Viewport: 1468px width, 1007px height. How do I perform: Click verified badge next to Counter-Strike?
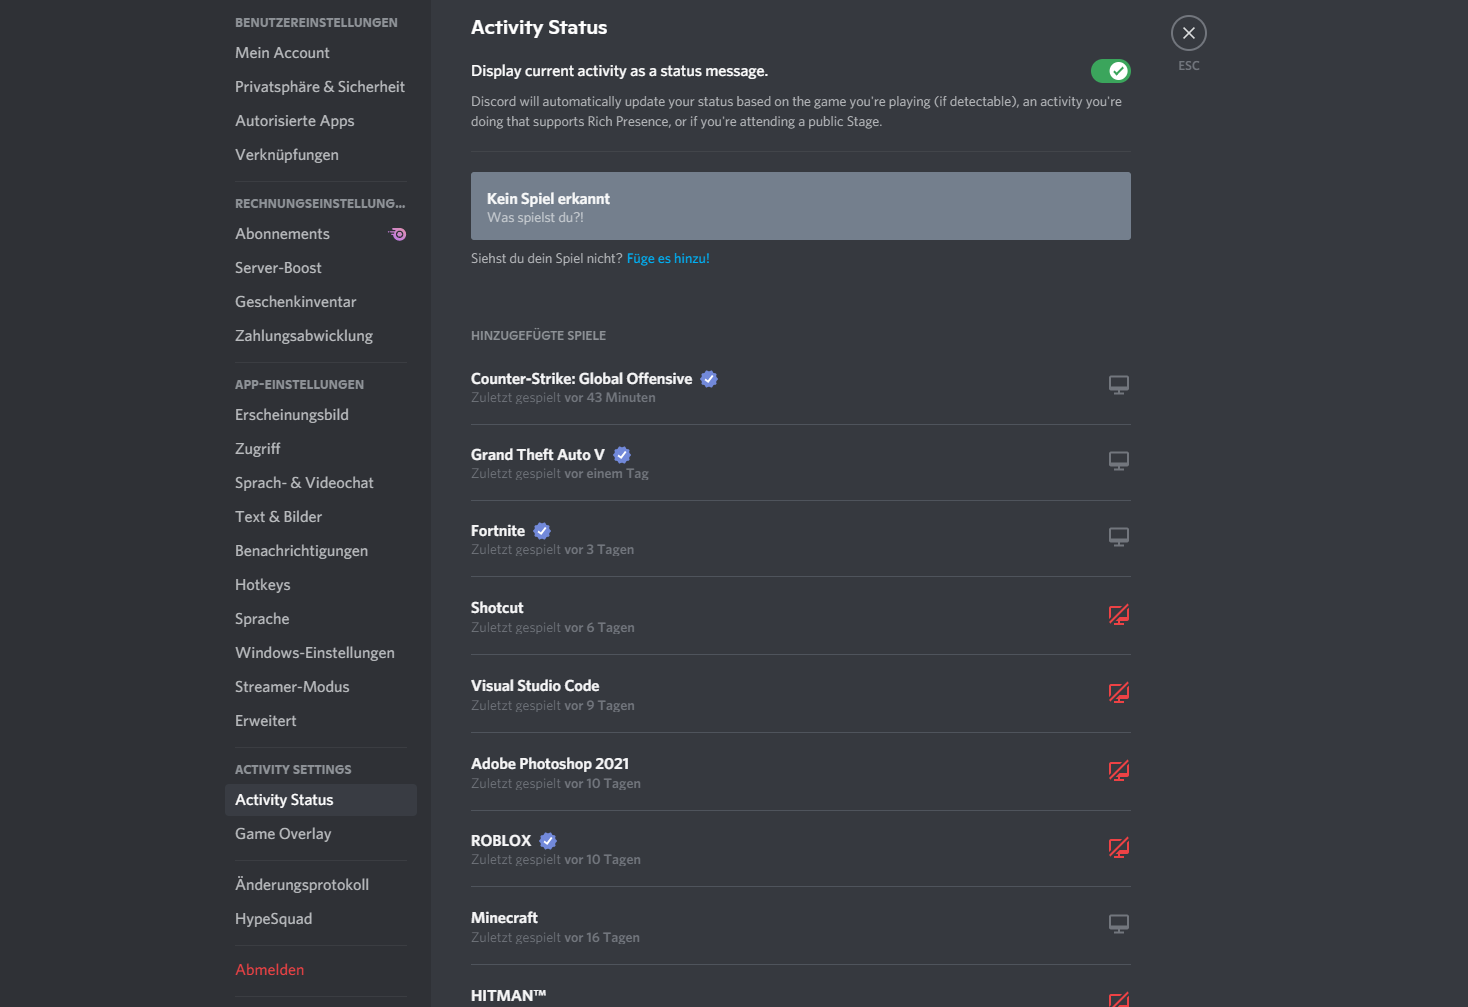[x=709, y=379]
